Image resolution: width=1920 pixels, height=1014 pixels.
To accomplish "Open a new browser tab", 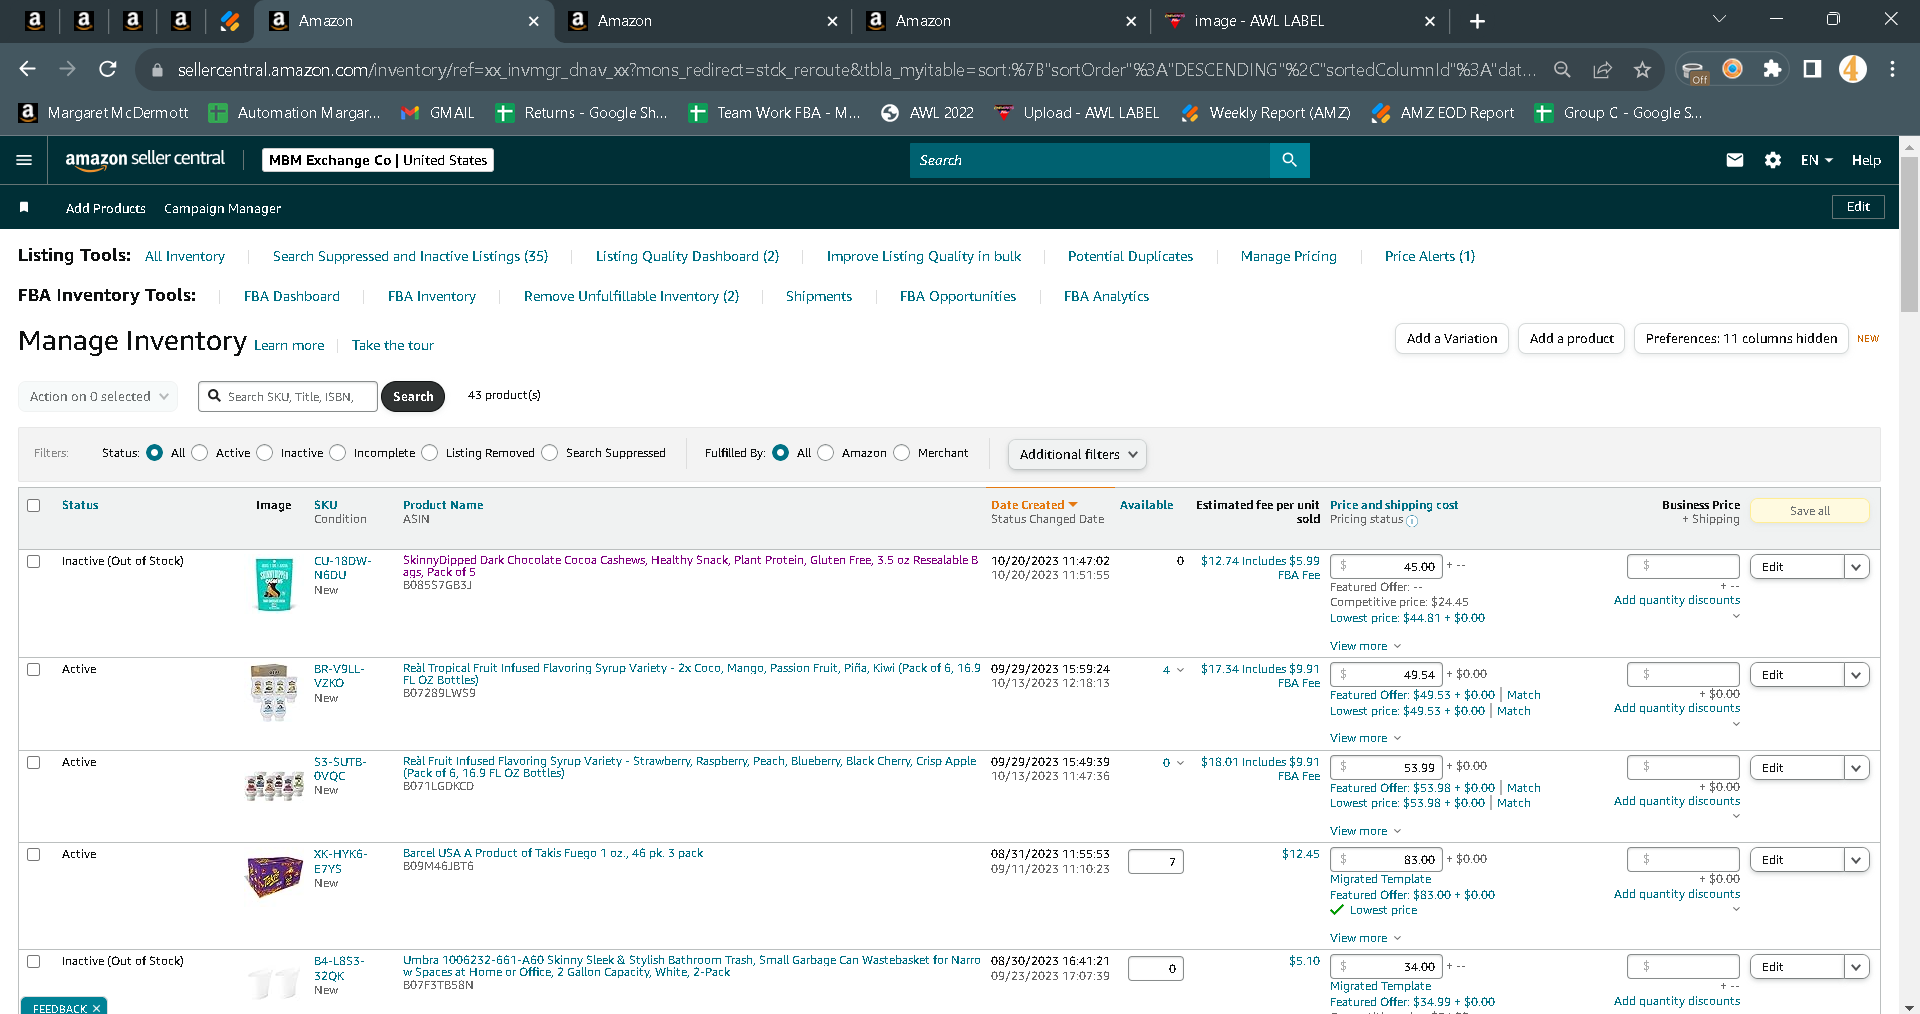I will (1477, 21).
